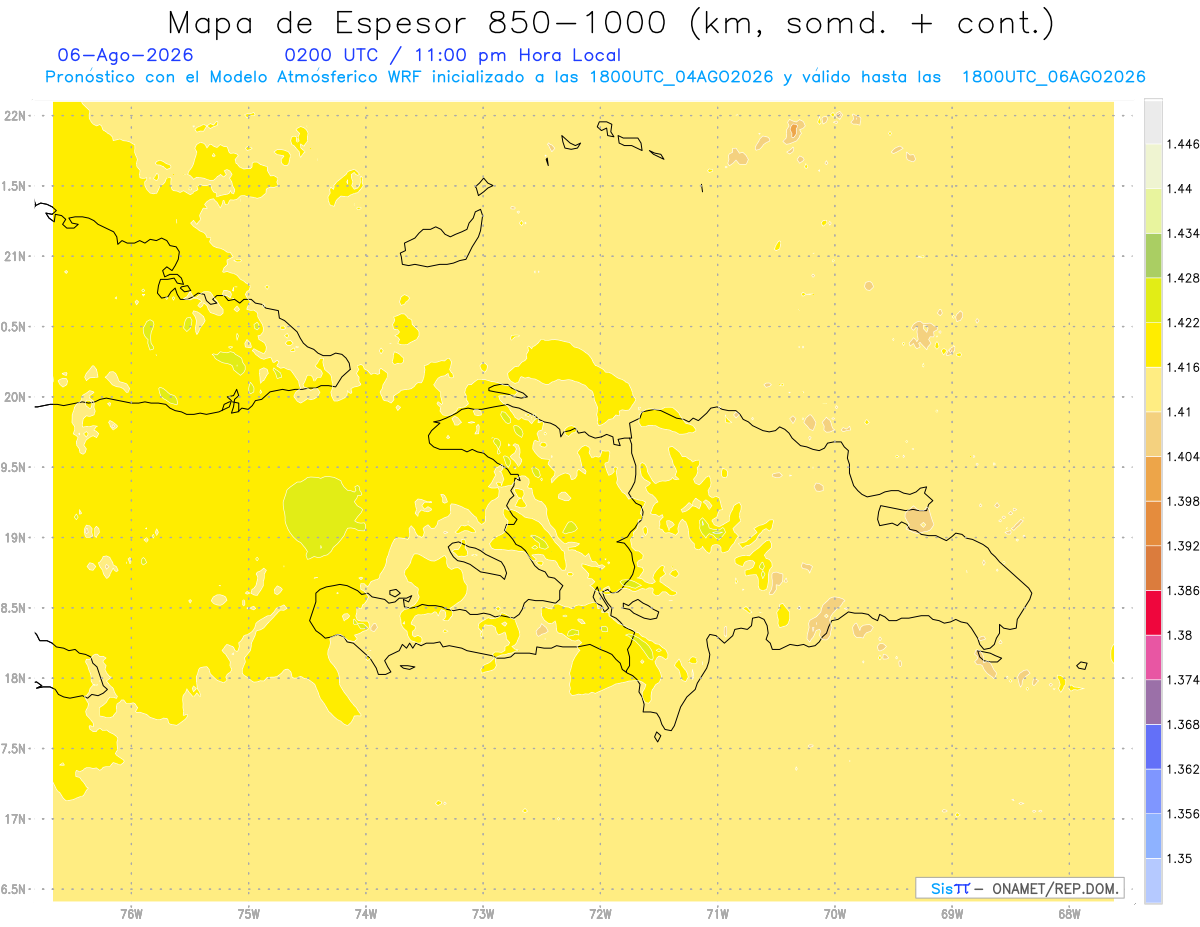This screenshot has width=1200, height=927.
Task: Click the legend value 1.398
Action: click(1183, 501)
